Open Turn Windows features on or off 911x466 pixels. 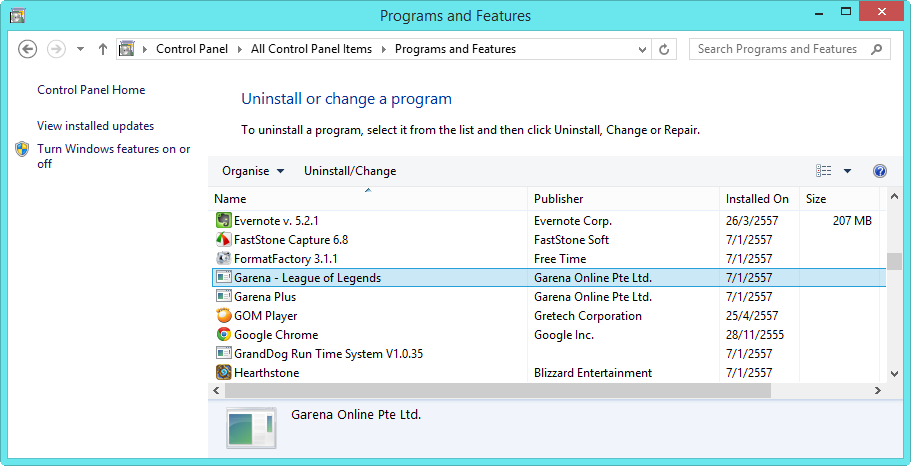click(114, 156)
